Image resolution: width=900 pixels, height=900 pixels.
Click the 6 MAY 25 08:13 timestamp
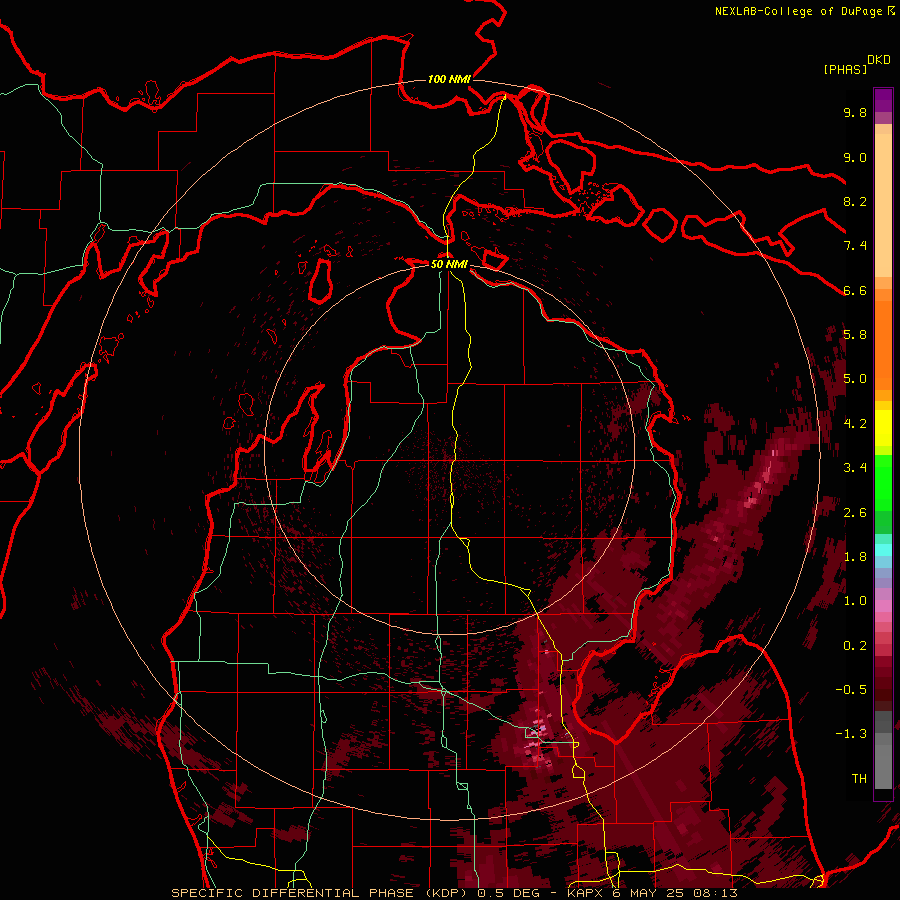click(675, 893)
